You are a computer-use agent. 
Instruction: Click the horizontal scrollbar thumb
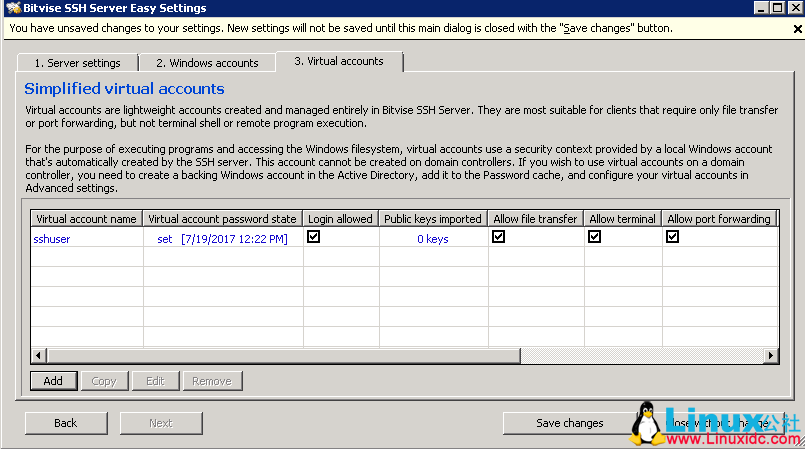click(283, 356)
